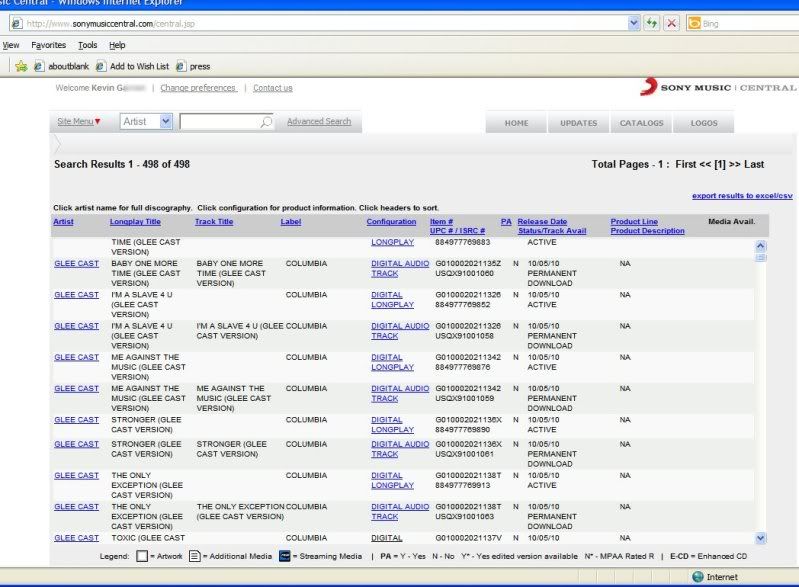Click the Additional Media legend icon
Viewport: 799px width, 587px height.
pyautogui.click(x=194, y=556)
